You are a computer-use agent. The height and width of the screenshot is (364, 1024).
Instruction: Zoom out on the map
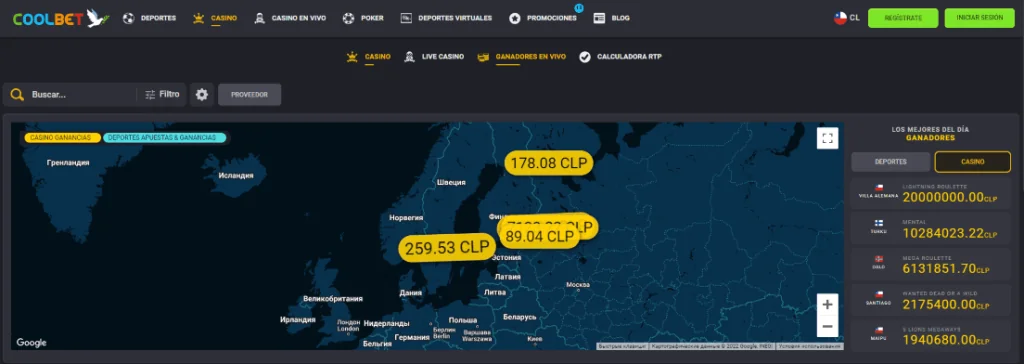827,326
